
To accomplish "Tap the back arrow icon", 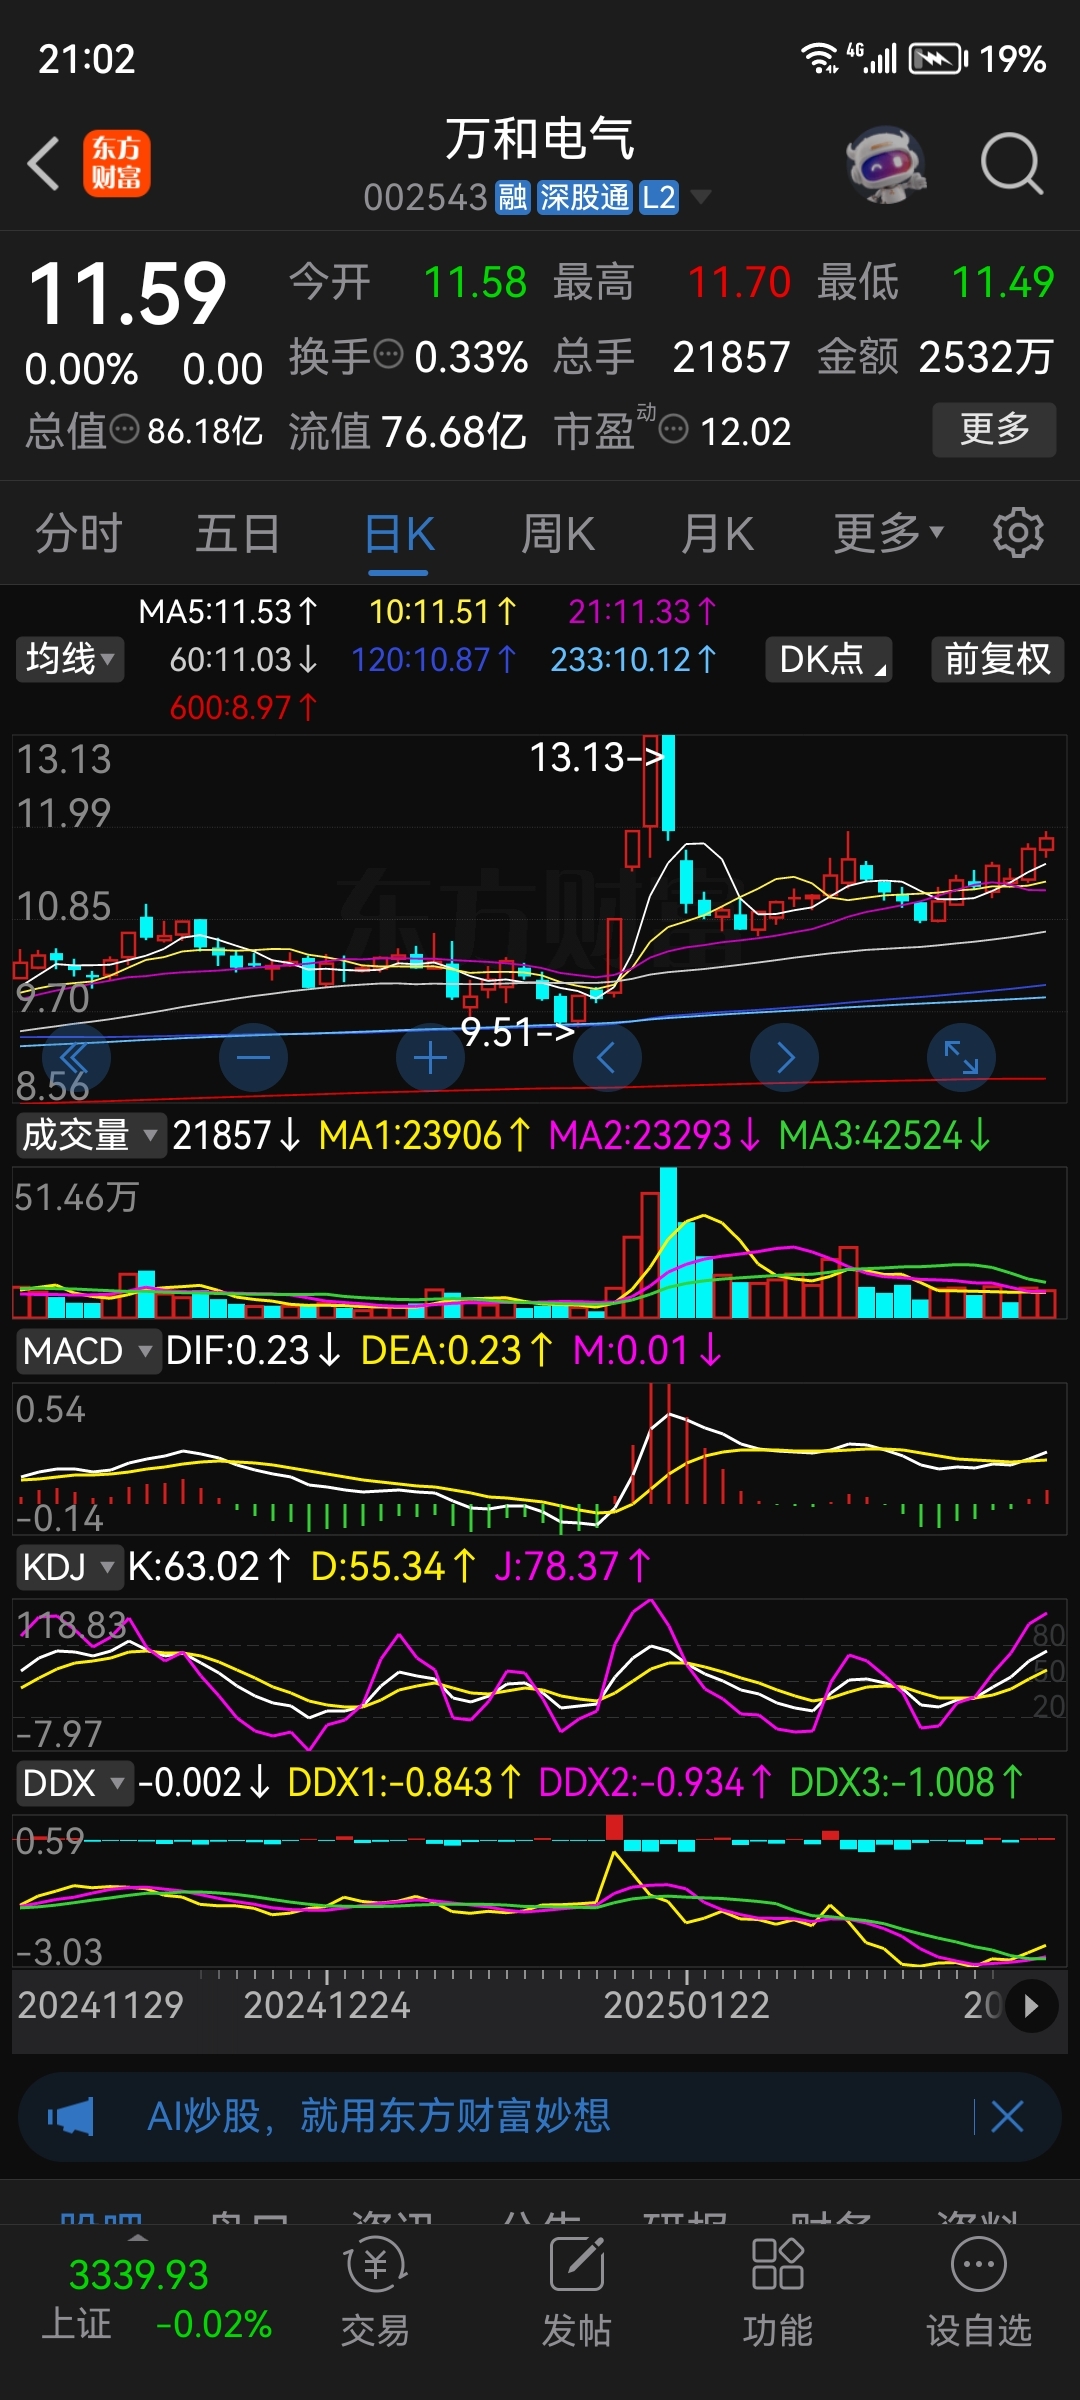I will click(44, 163).
